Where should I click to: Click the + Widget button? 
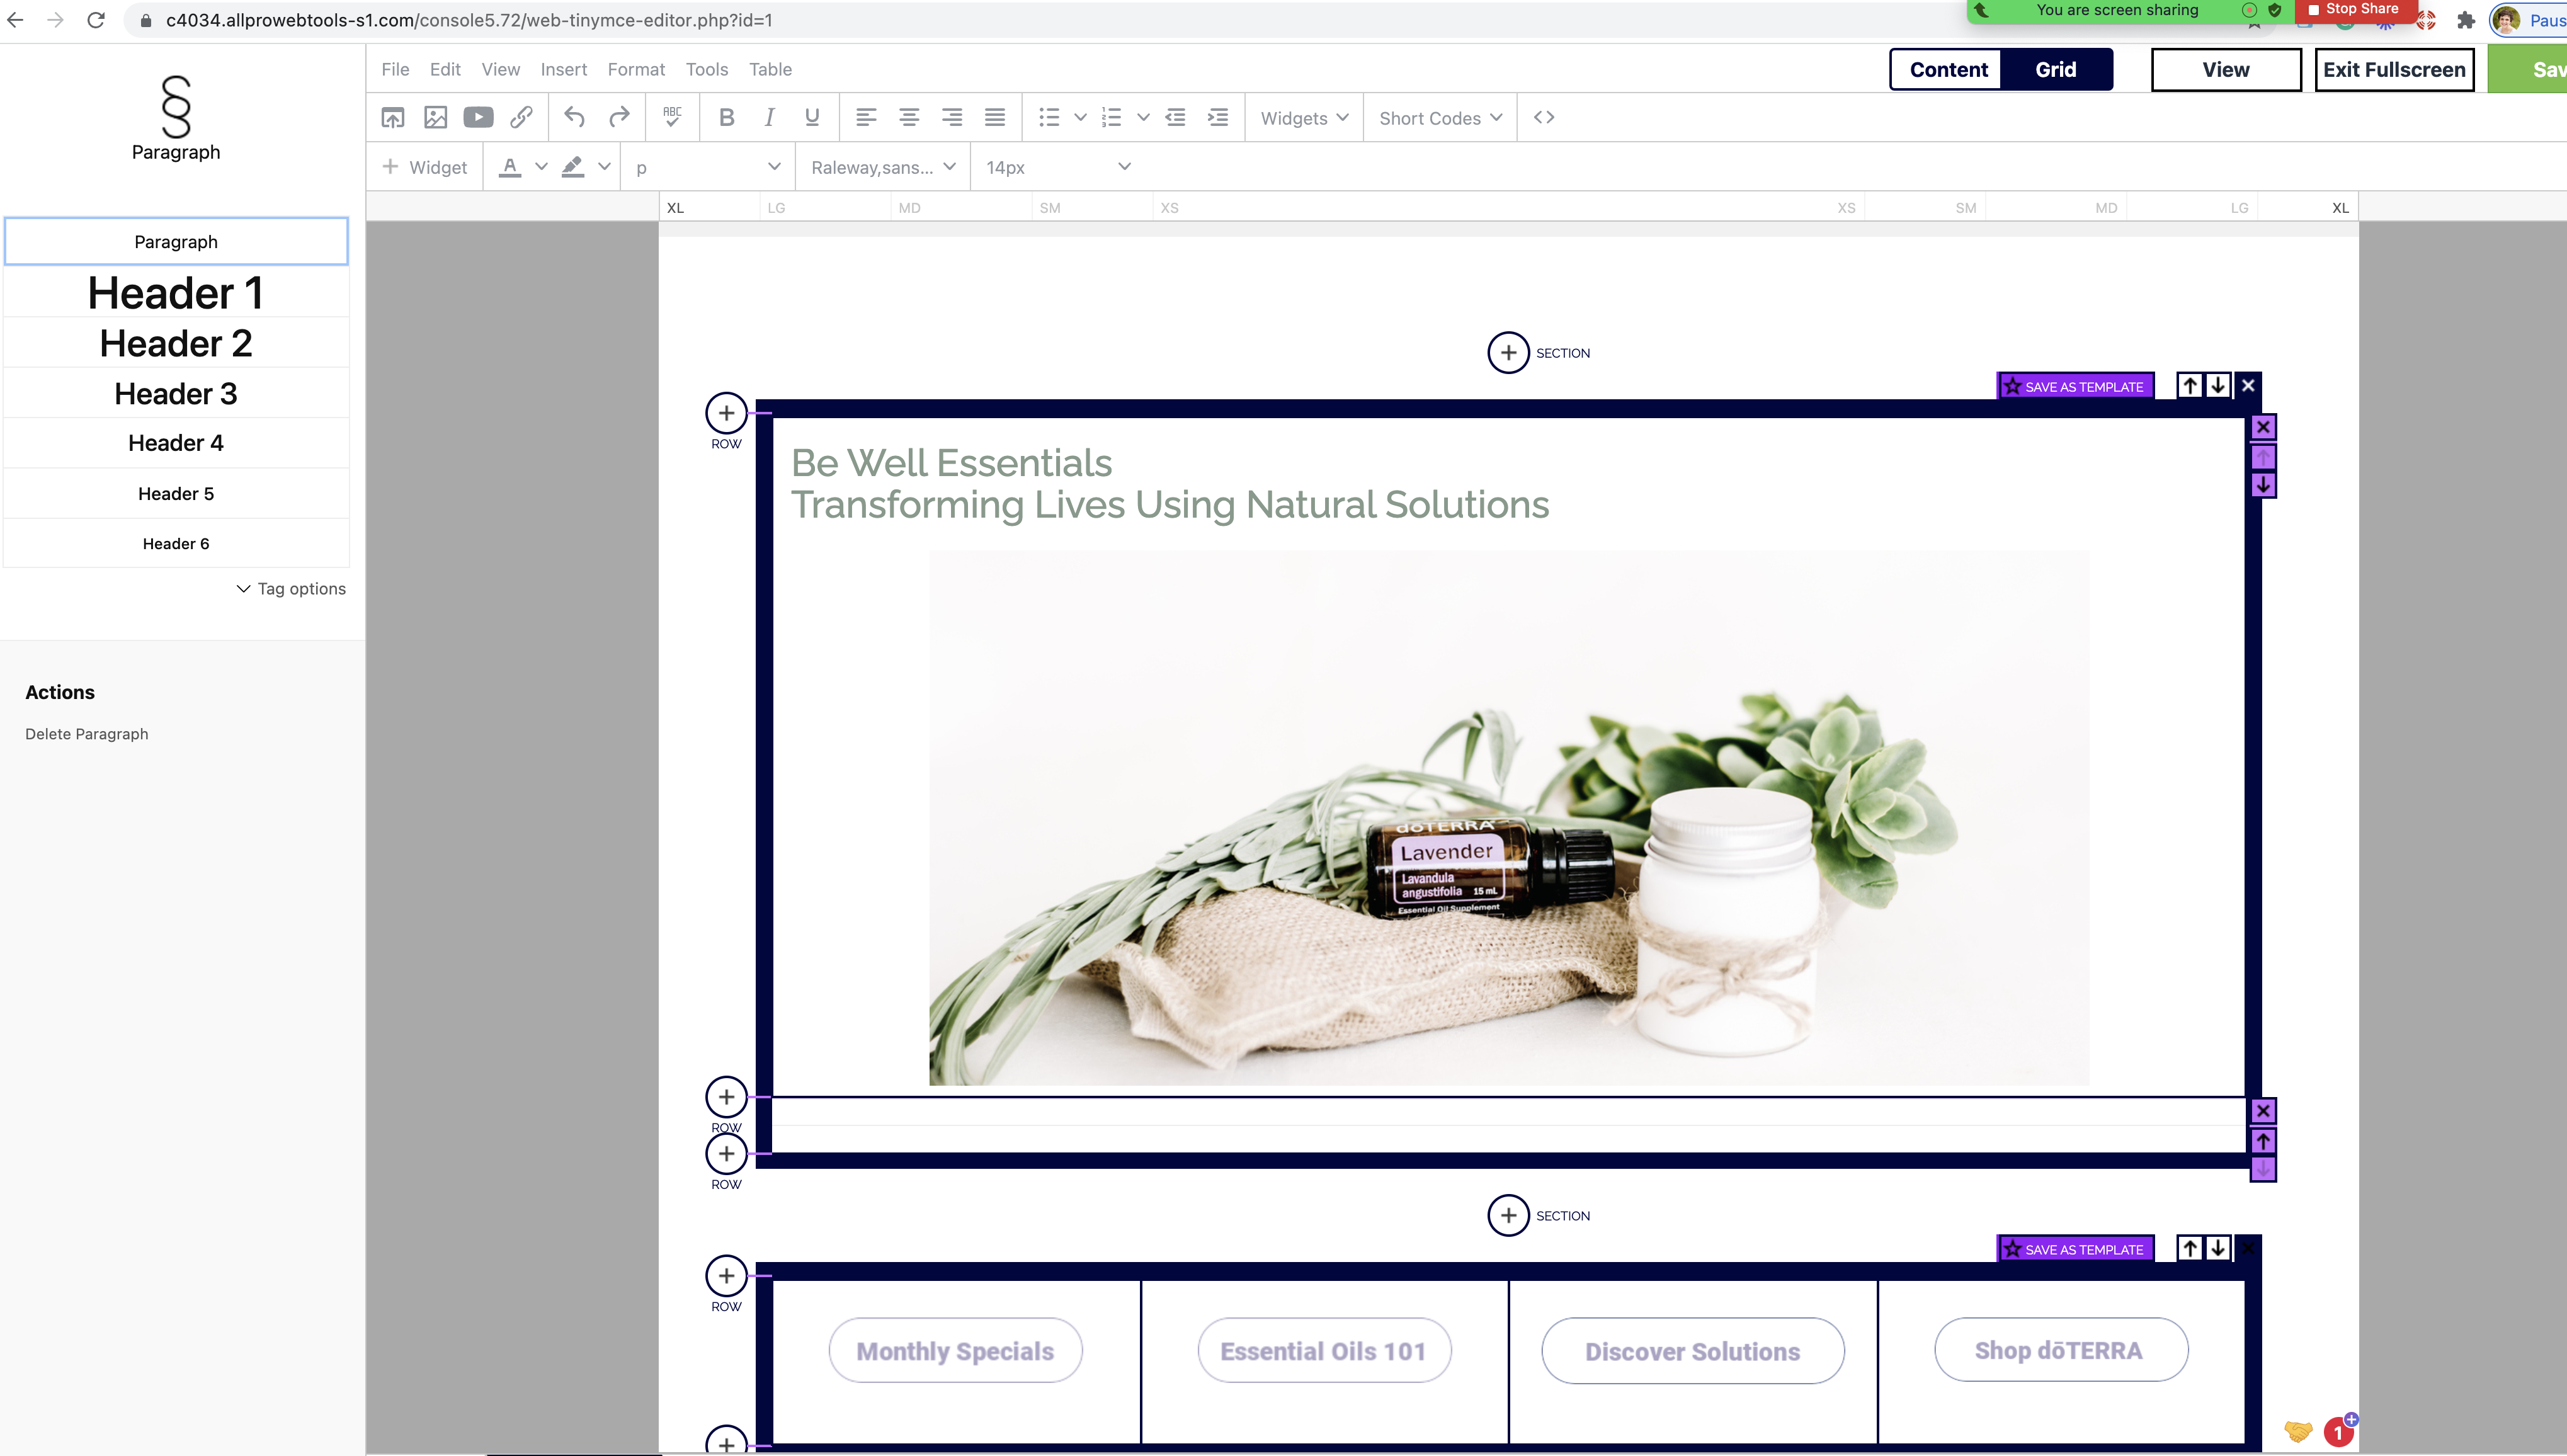click(425, 167)
